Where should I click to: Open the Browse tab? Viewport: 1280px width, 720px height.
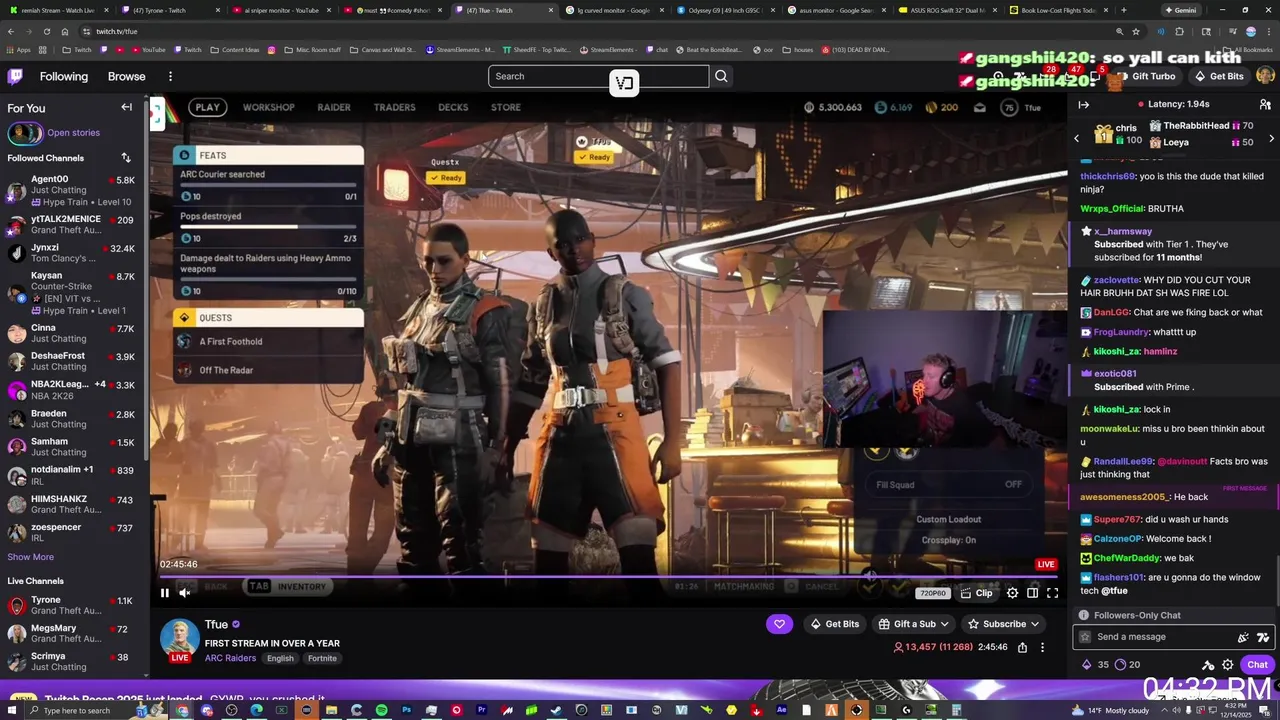pos(126,76)
